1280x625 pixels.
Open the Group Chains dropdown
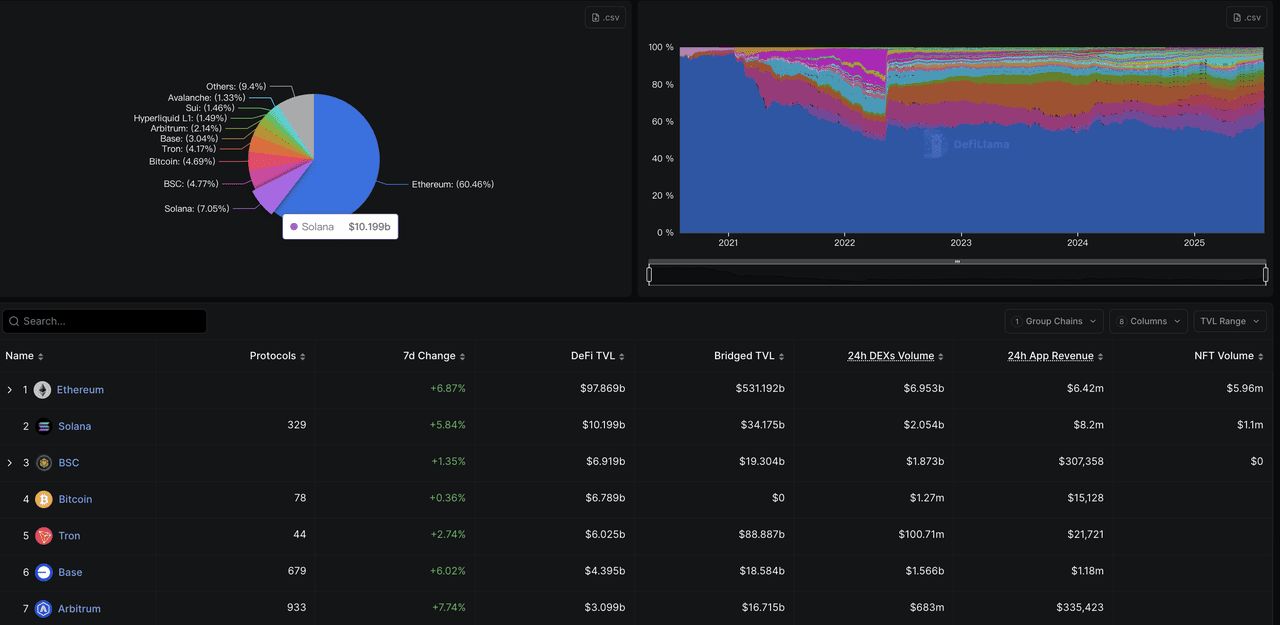1054,321
